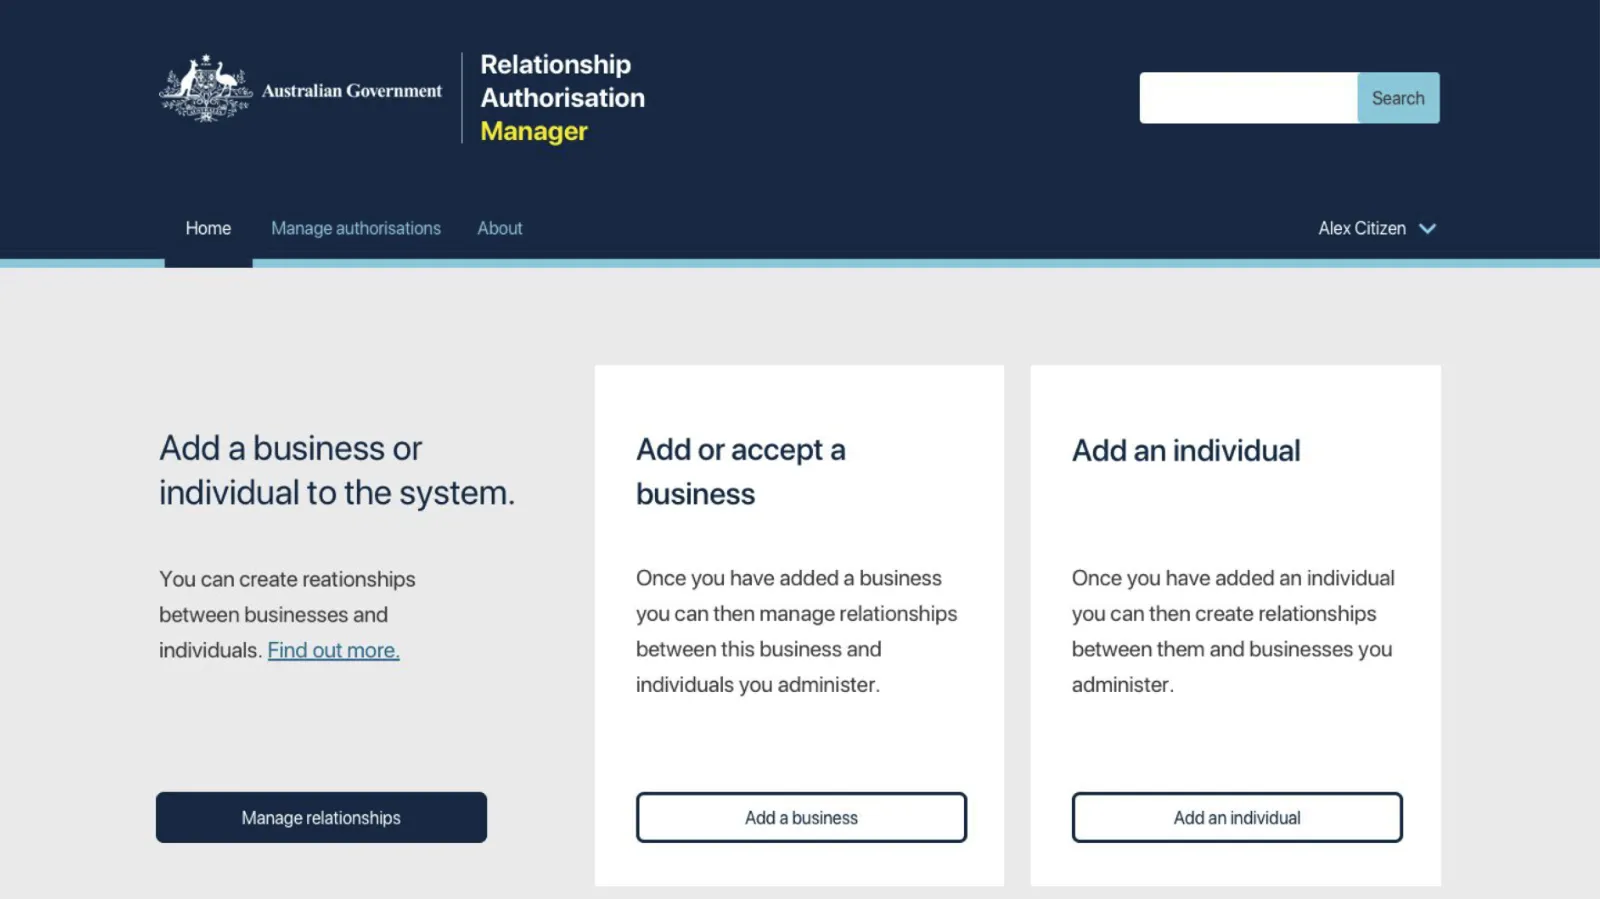Click the 'You can create reationships' paragraph
This screenshot has width=1600, height=899.
click(x=288, y=614)
